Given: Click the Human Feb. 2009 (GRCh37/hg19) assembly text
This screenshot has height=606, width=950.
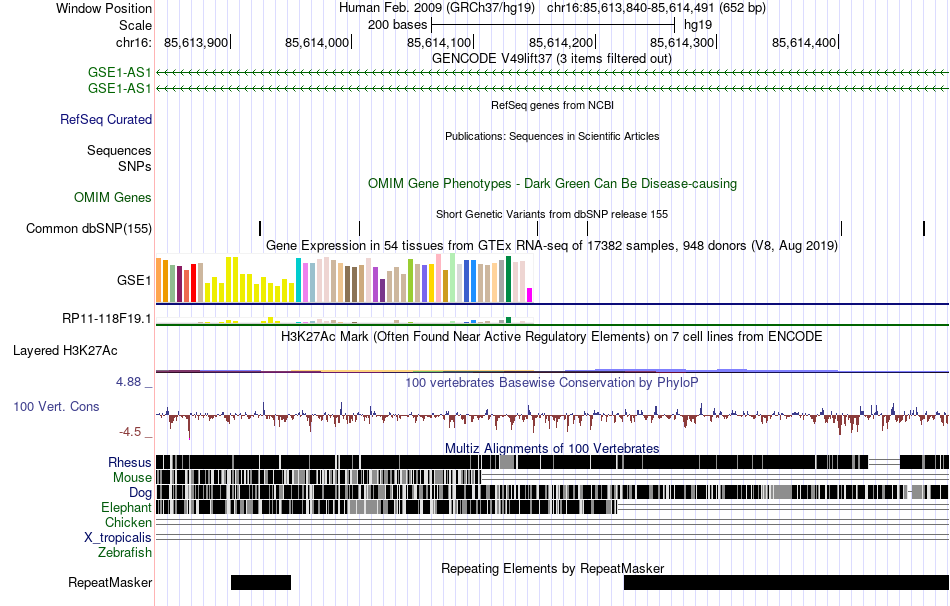Looking at the screenshot, I should (x=437, y=8).
